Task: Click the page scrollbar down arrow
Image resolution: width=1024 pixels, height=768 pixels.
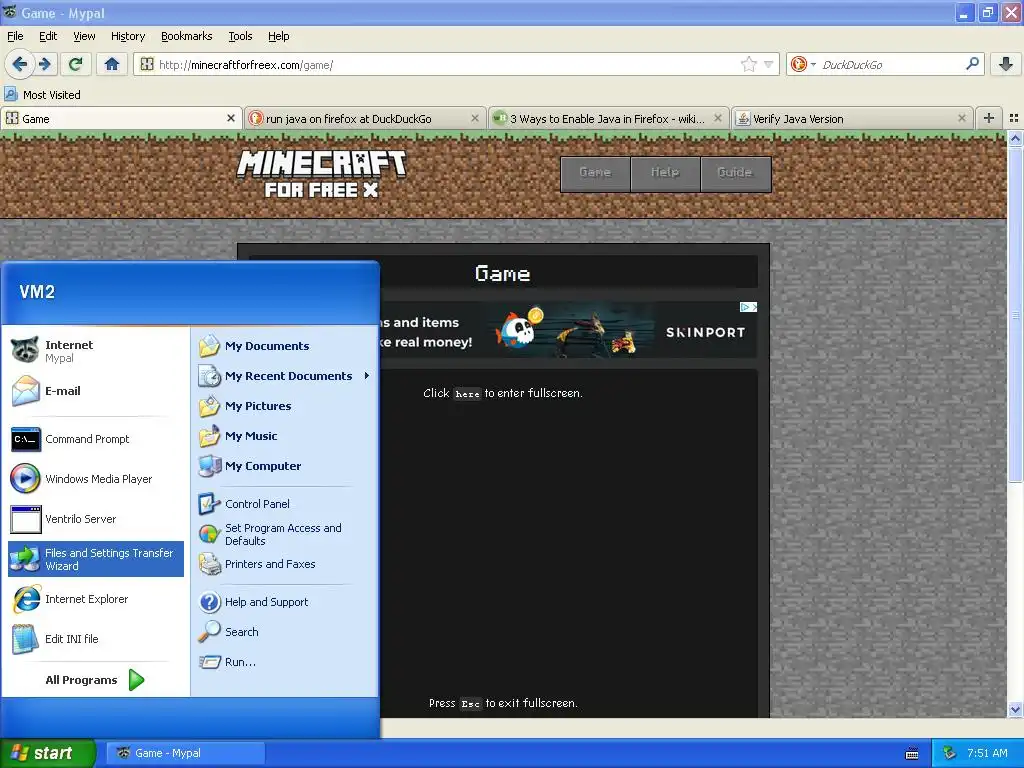Action: pos(1015,710)
